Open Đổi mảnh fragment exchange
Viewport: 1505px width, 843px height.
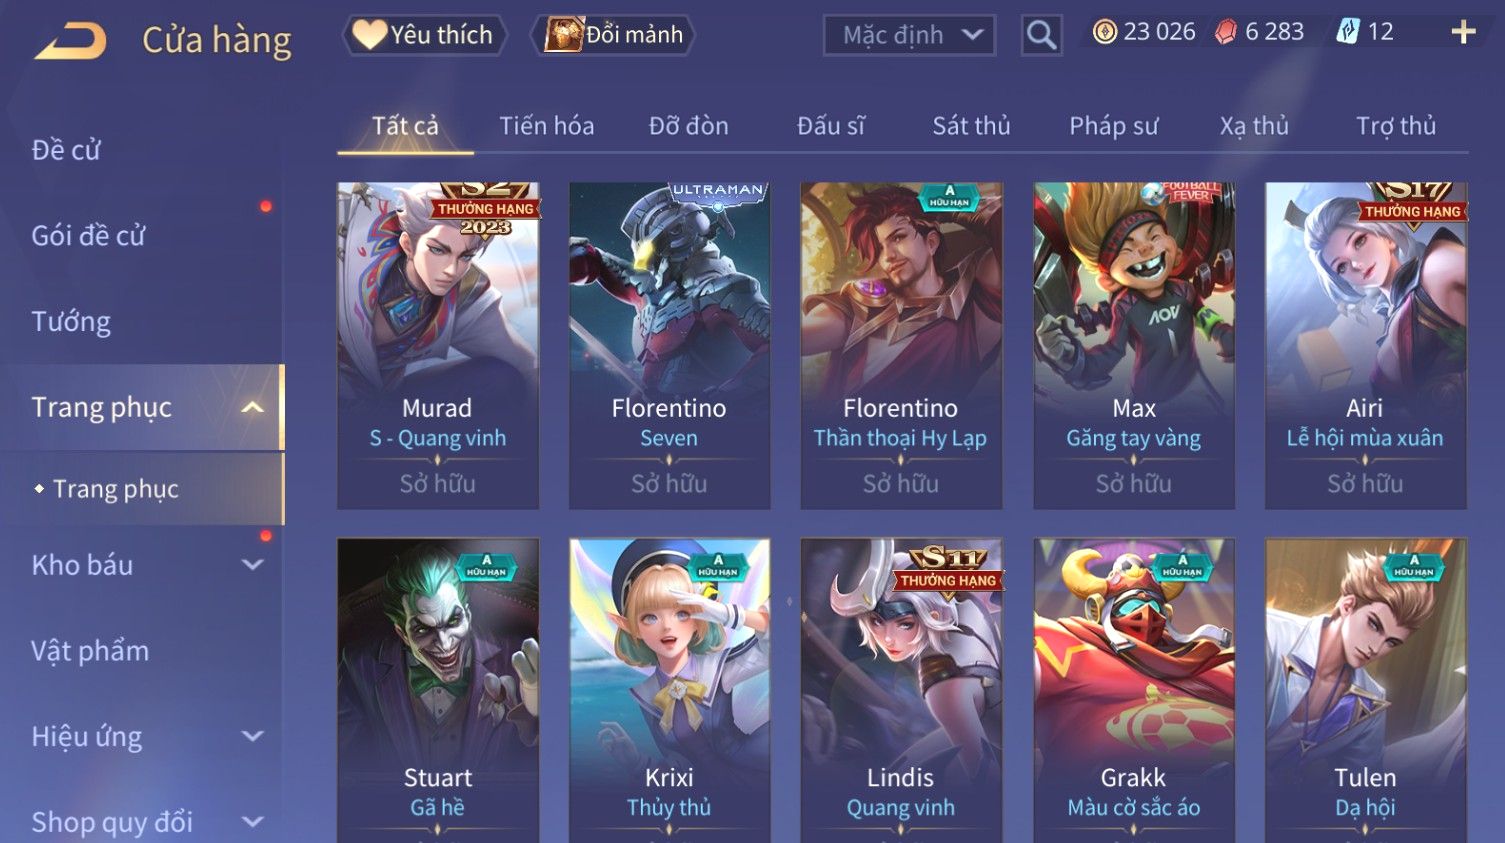[x=613, y=35]
